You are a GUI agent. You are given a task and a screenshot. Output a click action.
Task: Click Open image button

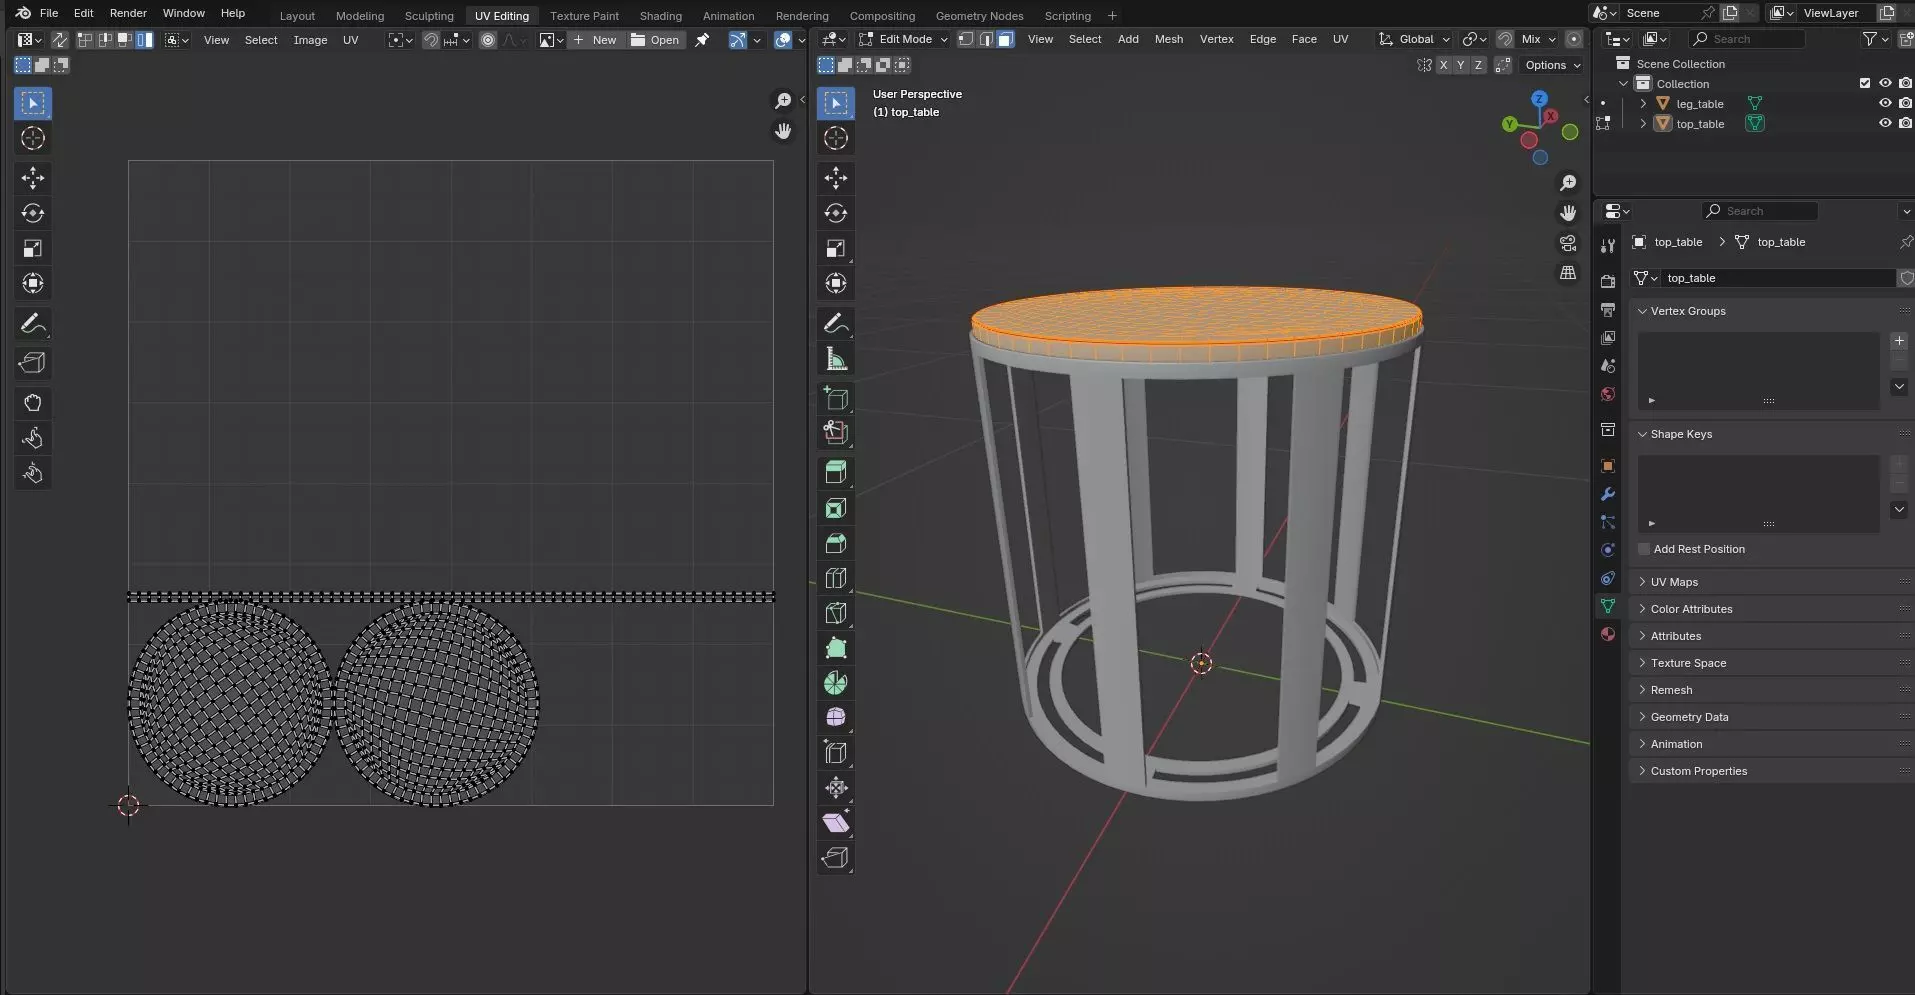click(x=655, y=40)
